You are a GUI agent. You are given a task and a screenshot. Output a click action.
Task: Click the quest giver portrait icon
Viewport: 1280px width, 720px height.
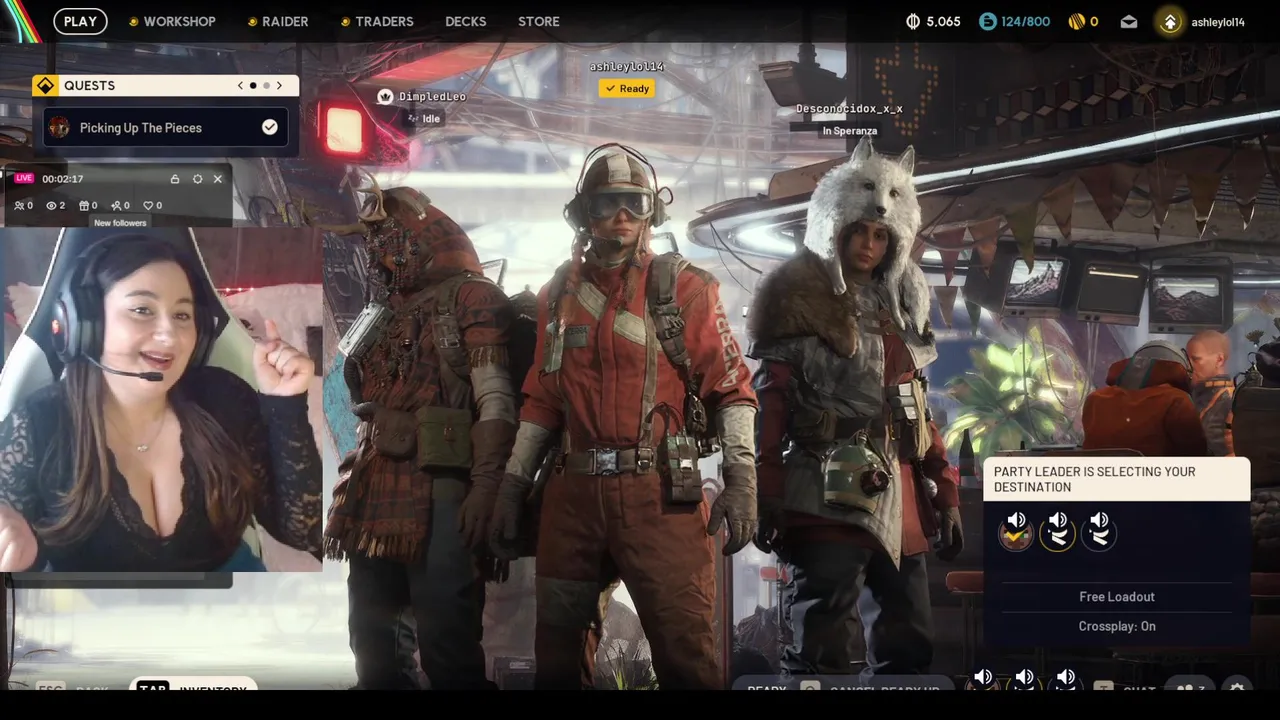pos(60,127)
